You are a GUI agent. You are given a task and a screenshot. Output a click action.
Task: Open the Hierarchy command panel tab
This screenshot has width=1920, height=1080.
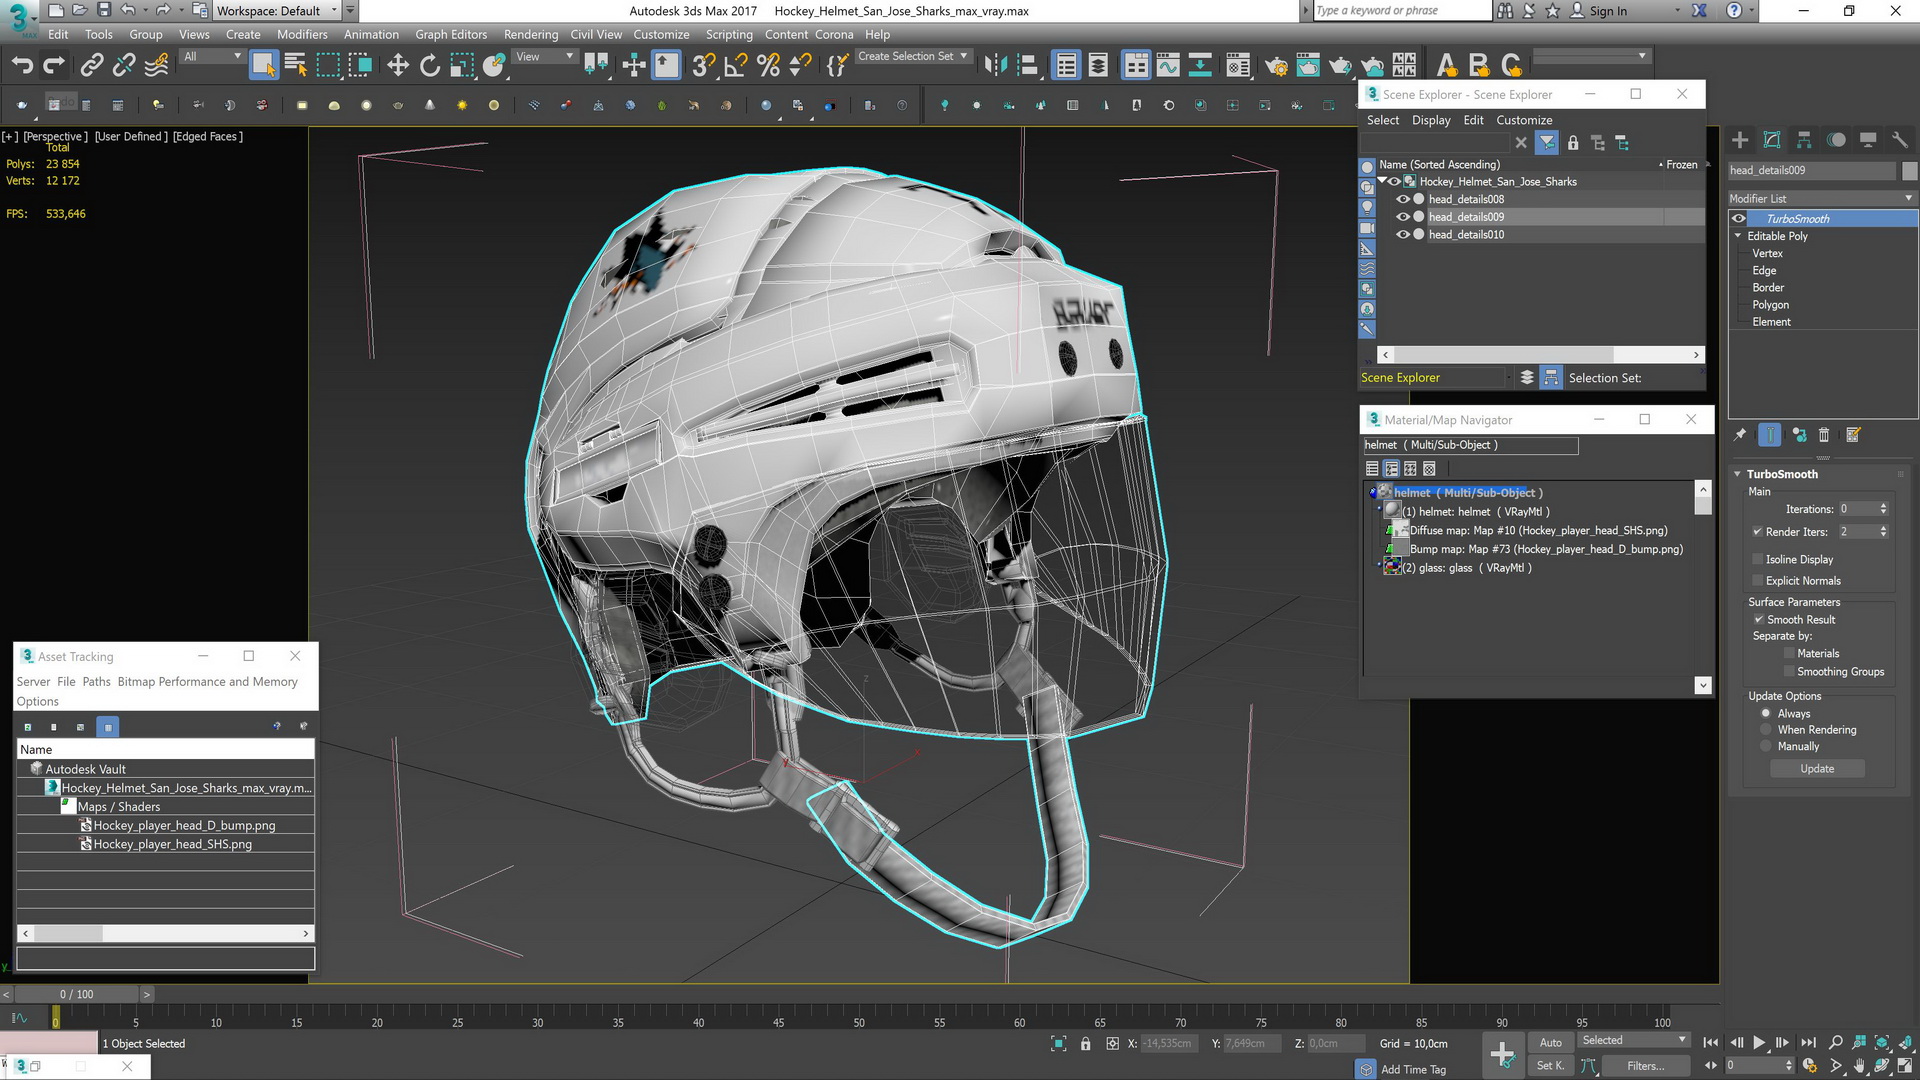pos(1804,140)
